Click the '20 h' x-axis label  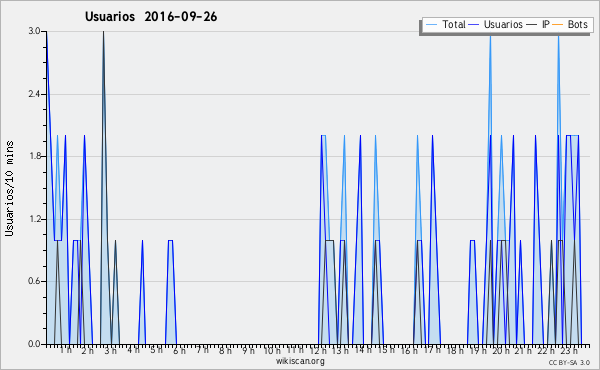coord(501,350)
